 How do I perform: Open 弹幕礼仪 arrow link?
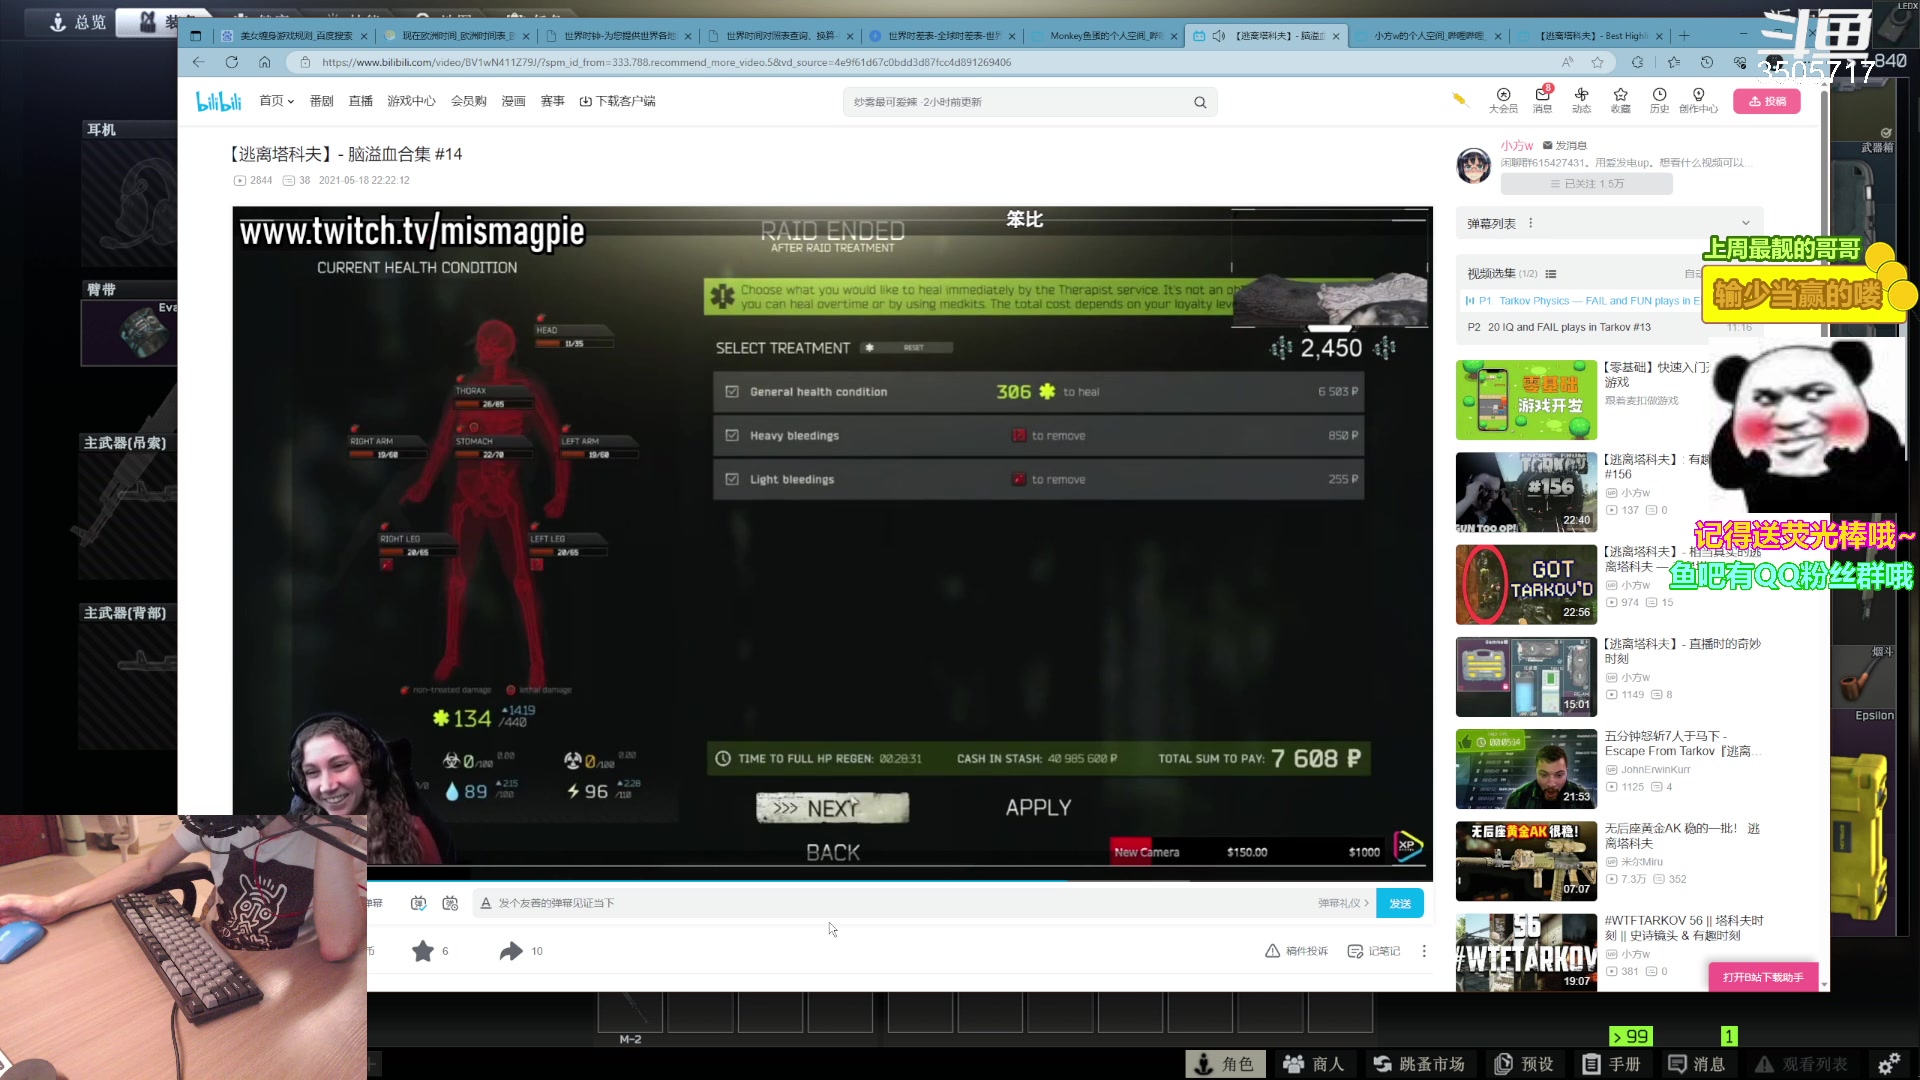[1343, 903]
